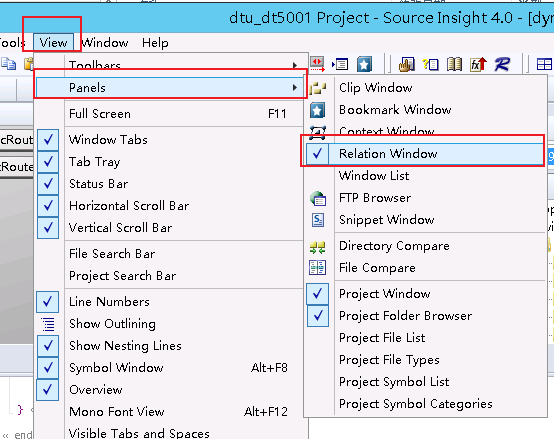Disable the Vertical Scroll Bar
Image resolution: width=554 pixels, height=439 pixels.
click(x=48, y=227)
